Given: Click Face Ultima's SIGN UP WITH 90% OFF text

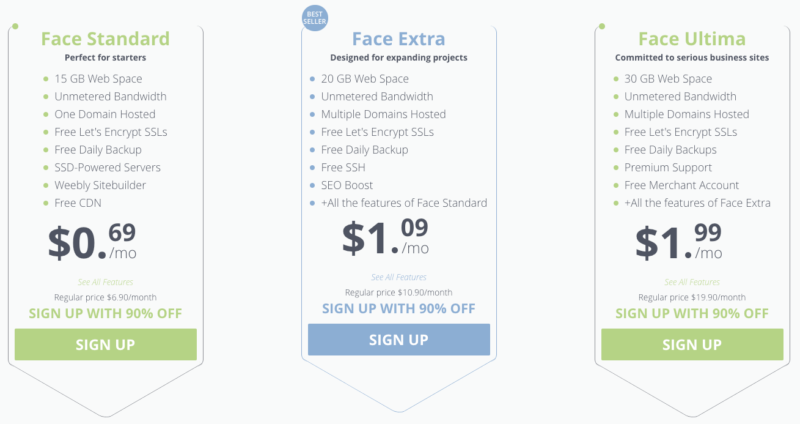Looking at the screenshot, I should (692, 313).
